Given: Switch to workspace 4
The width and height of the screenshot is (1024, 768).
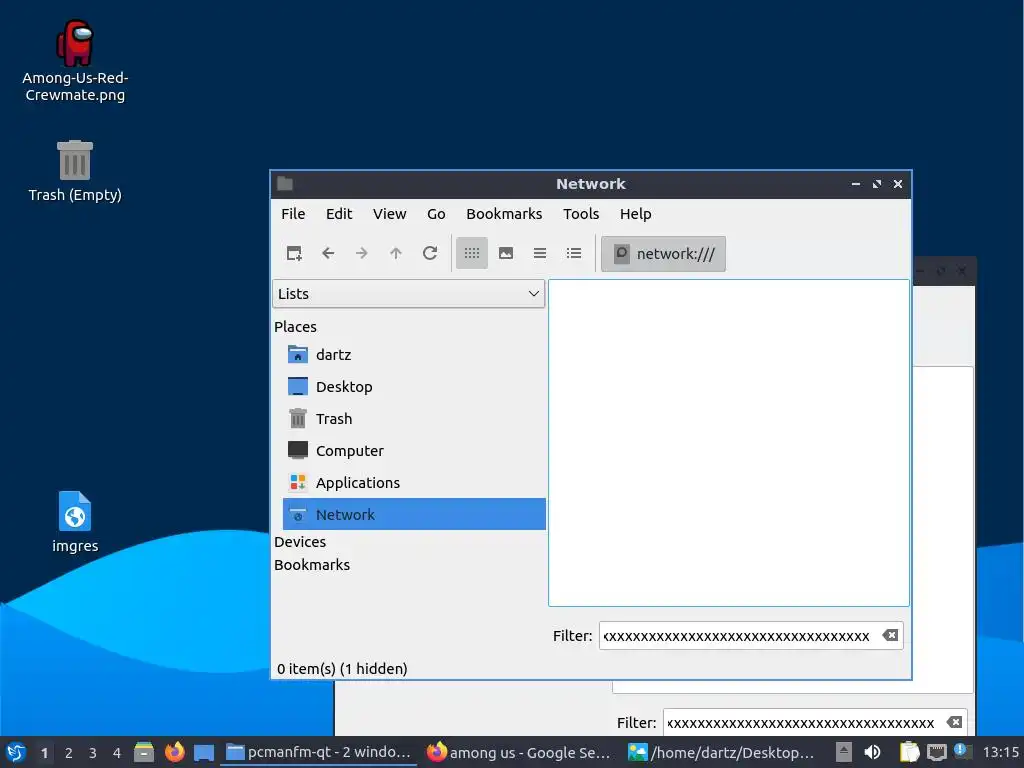Looking at the screenshot, I should (x=117, y=753).
